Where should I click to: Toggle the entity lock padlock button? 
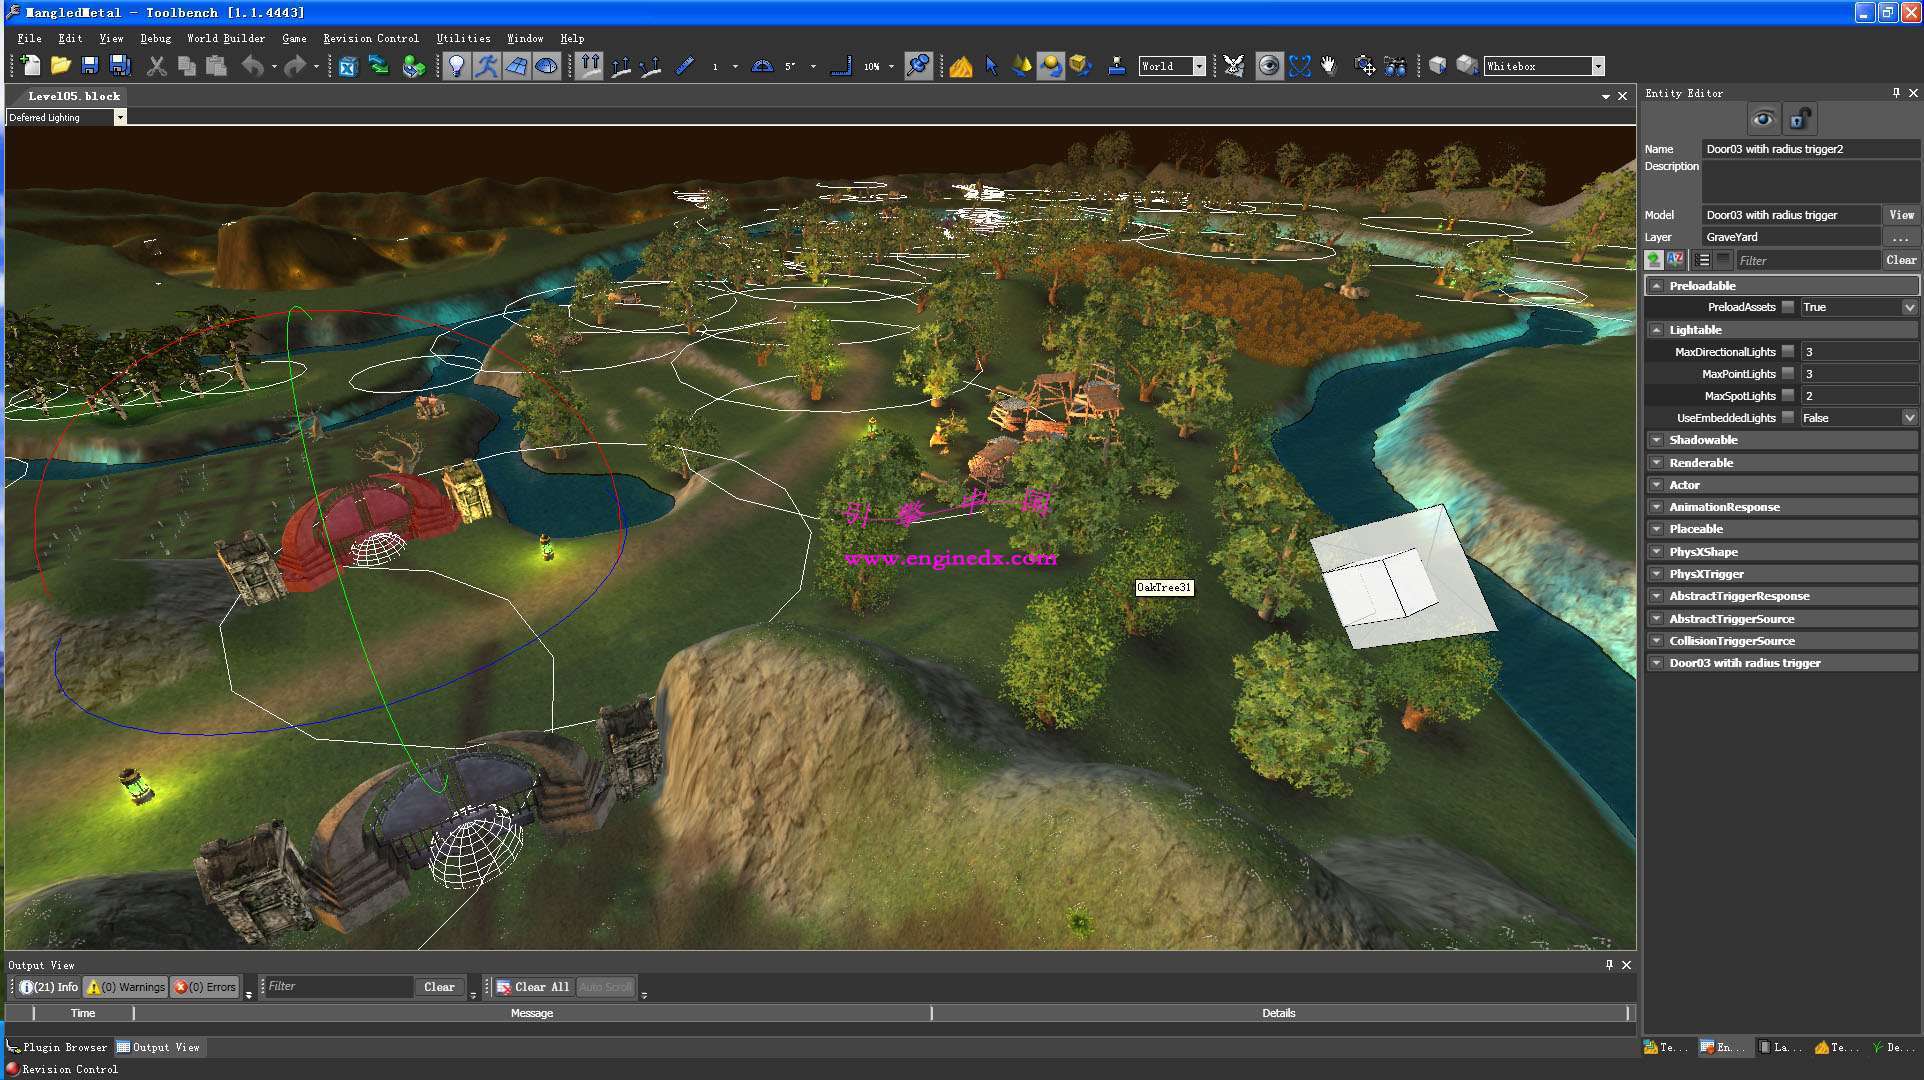[1799, 119]
